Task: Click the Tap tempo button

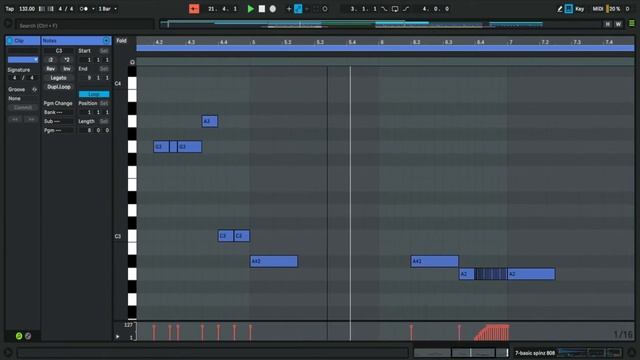Action: click(x=10, y=9)
